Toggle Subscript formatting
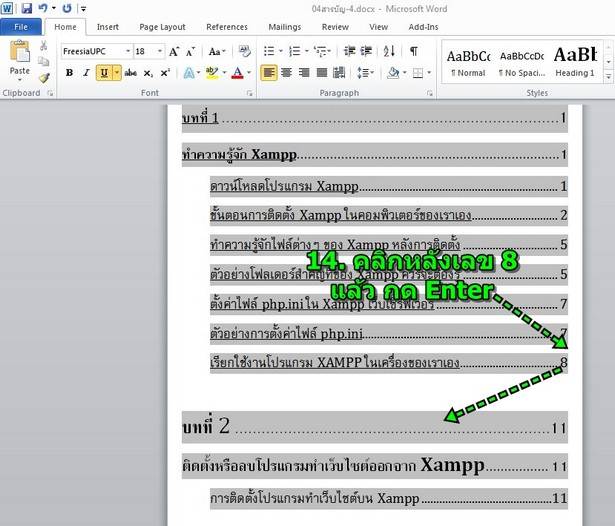615x526 pixels. click(x=148, y=73)
